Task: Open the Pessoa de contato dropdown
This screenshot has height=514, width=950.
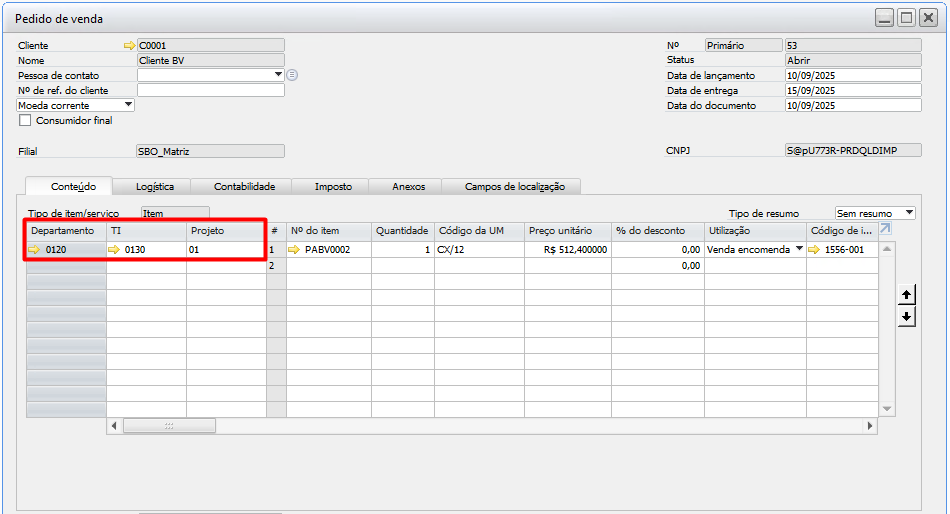Action: pos(278,75)
